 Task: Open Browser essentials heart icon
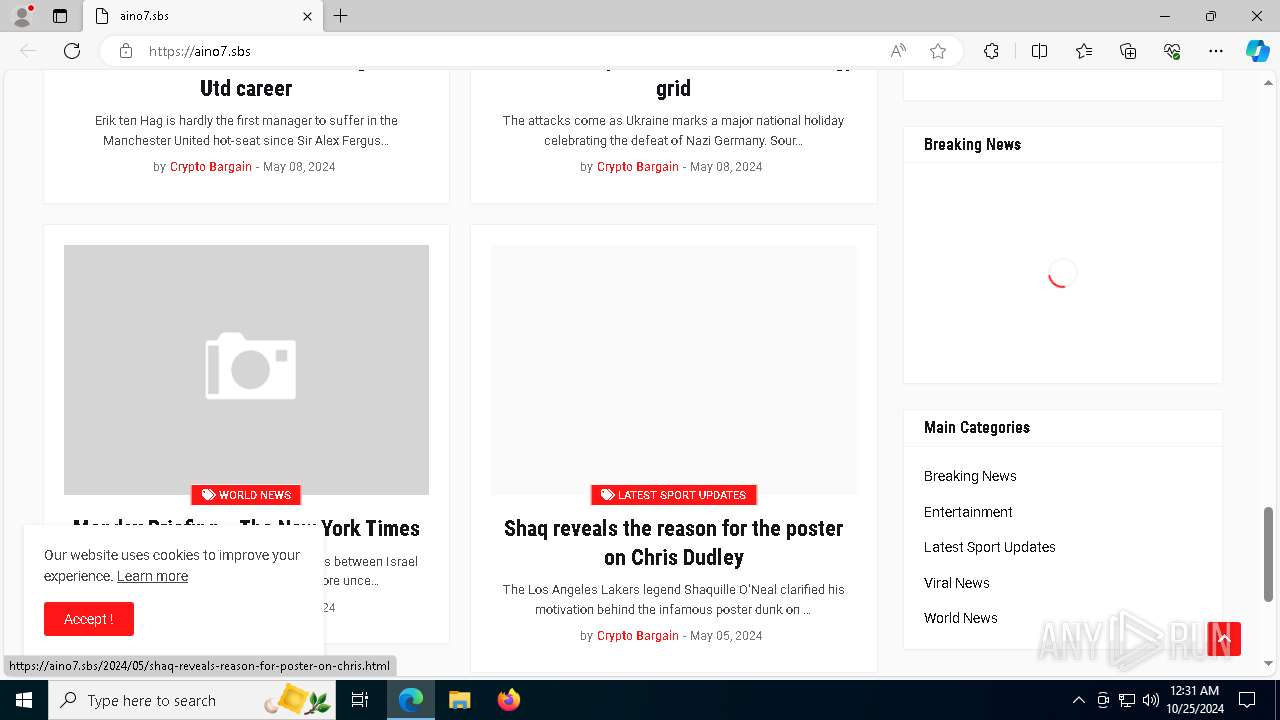pos(1172,51)
